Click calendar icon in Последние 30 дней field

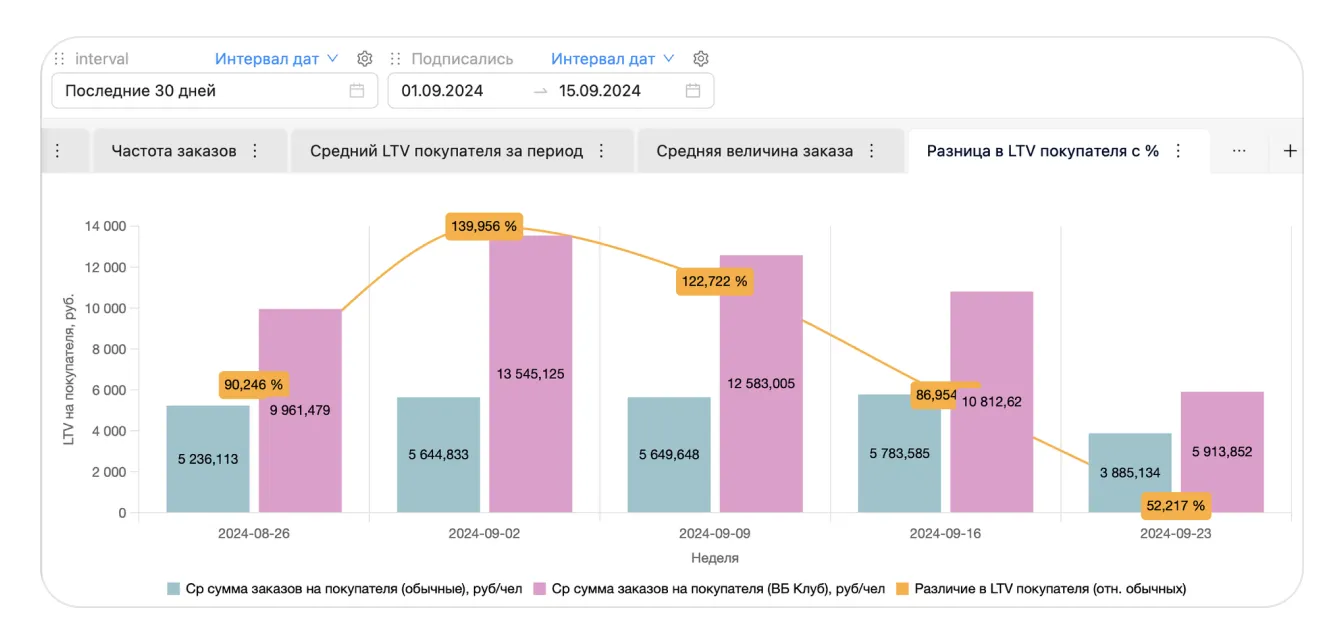[357, 91]
